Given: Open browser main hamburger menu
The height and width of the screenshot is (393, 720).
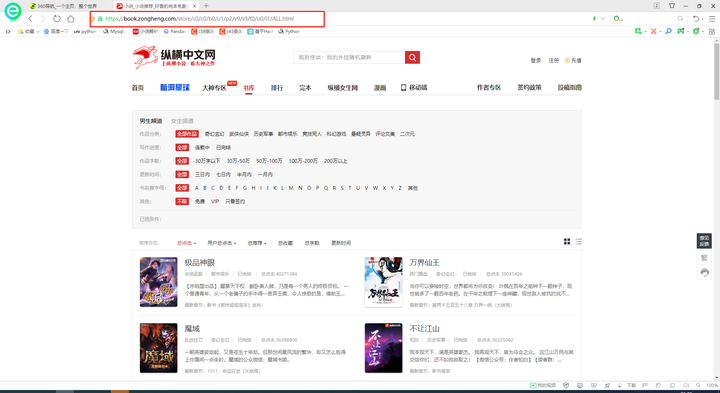Looking at the screenshot, I should coord(712,19).
